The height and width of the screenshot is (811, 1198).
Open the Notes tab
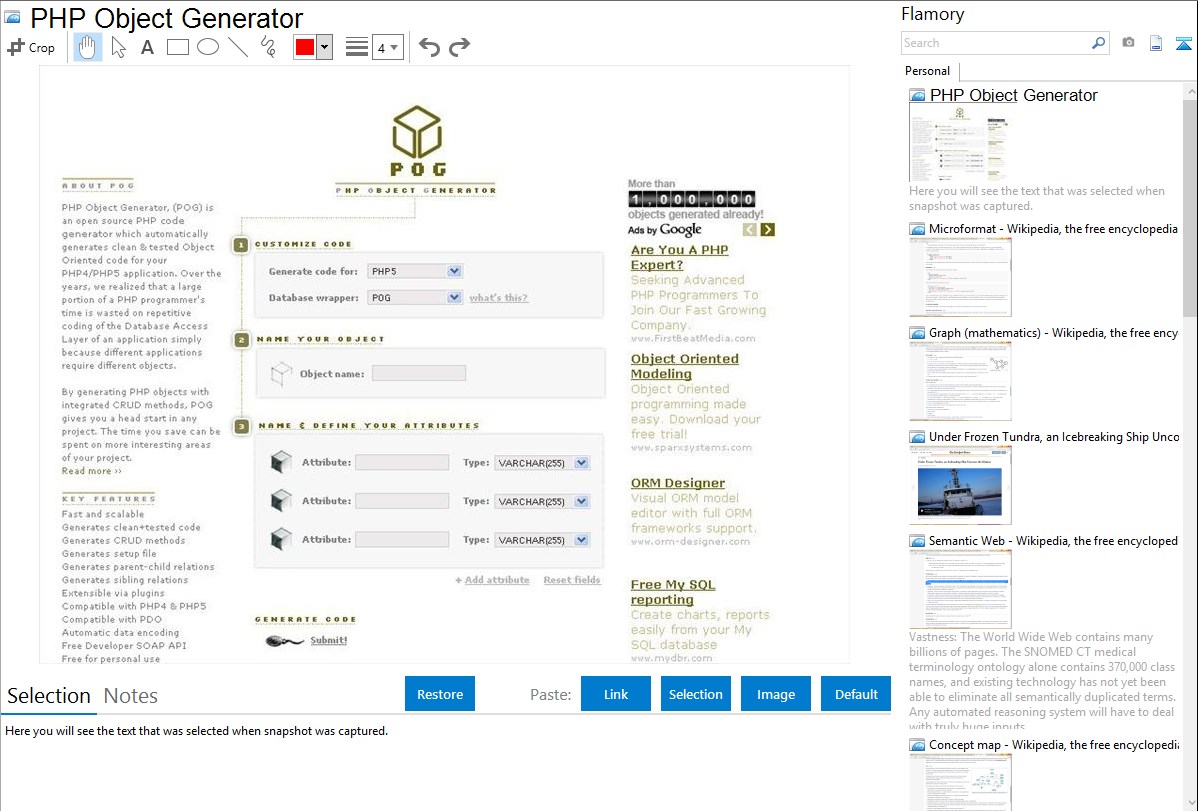coord(131,696)
